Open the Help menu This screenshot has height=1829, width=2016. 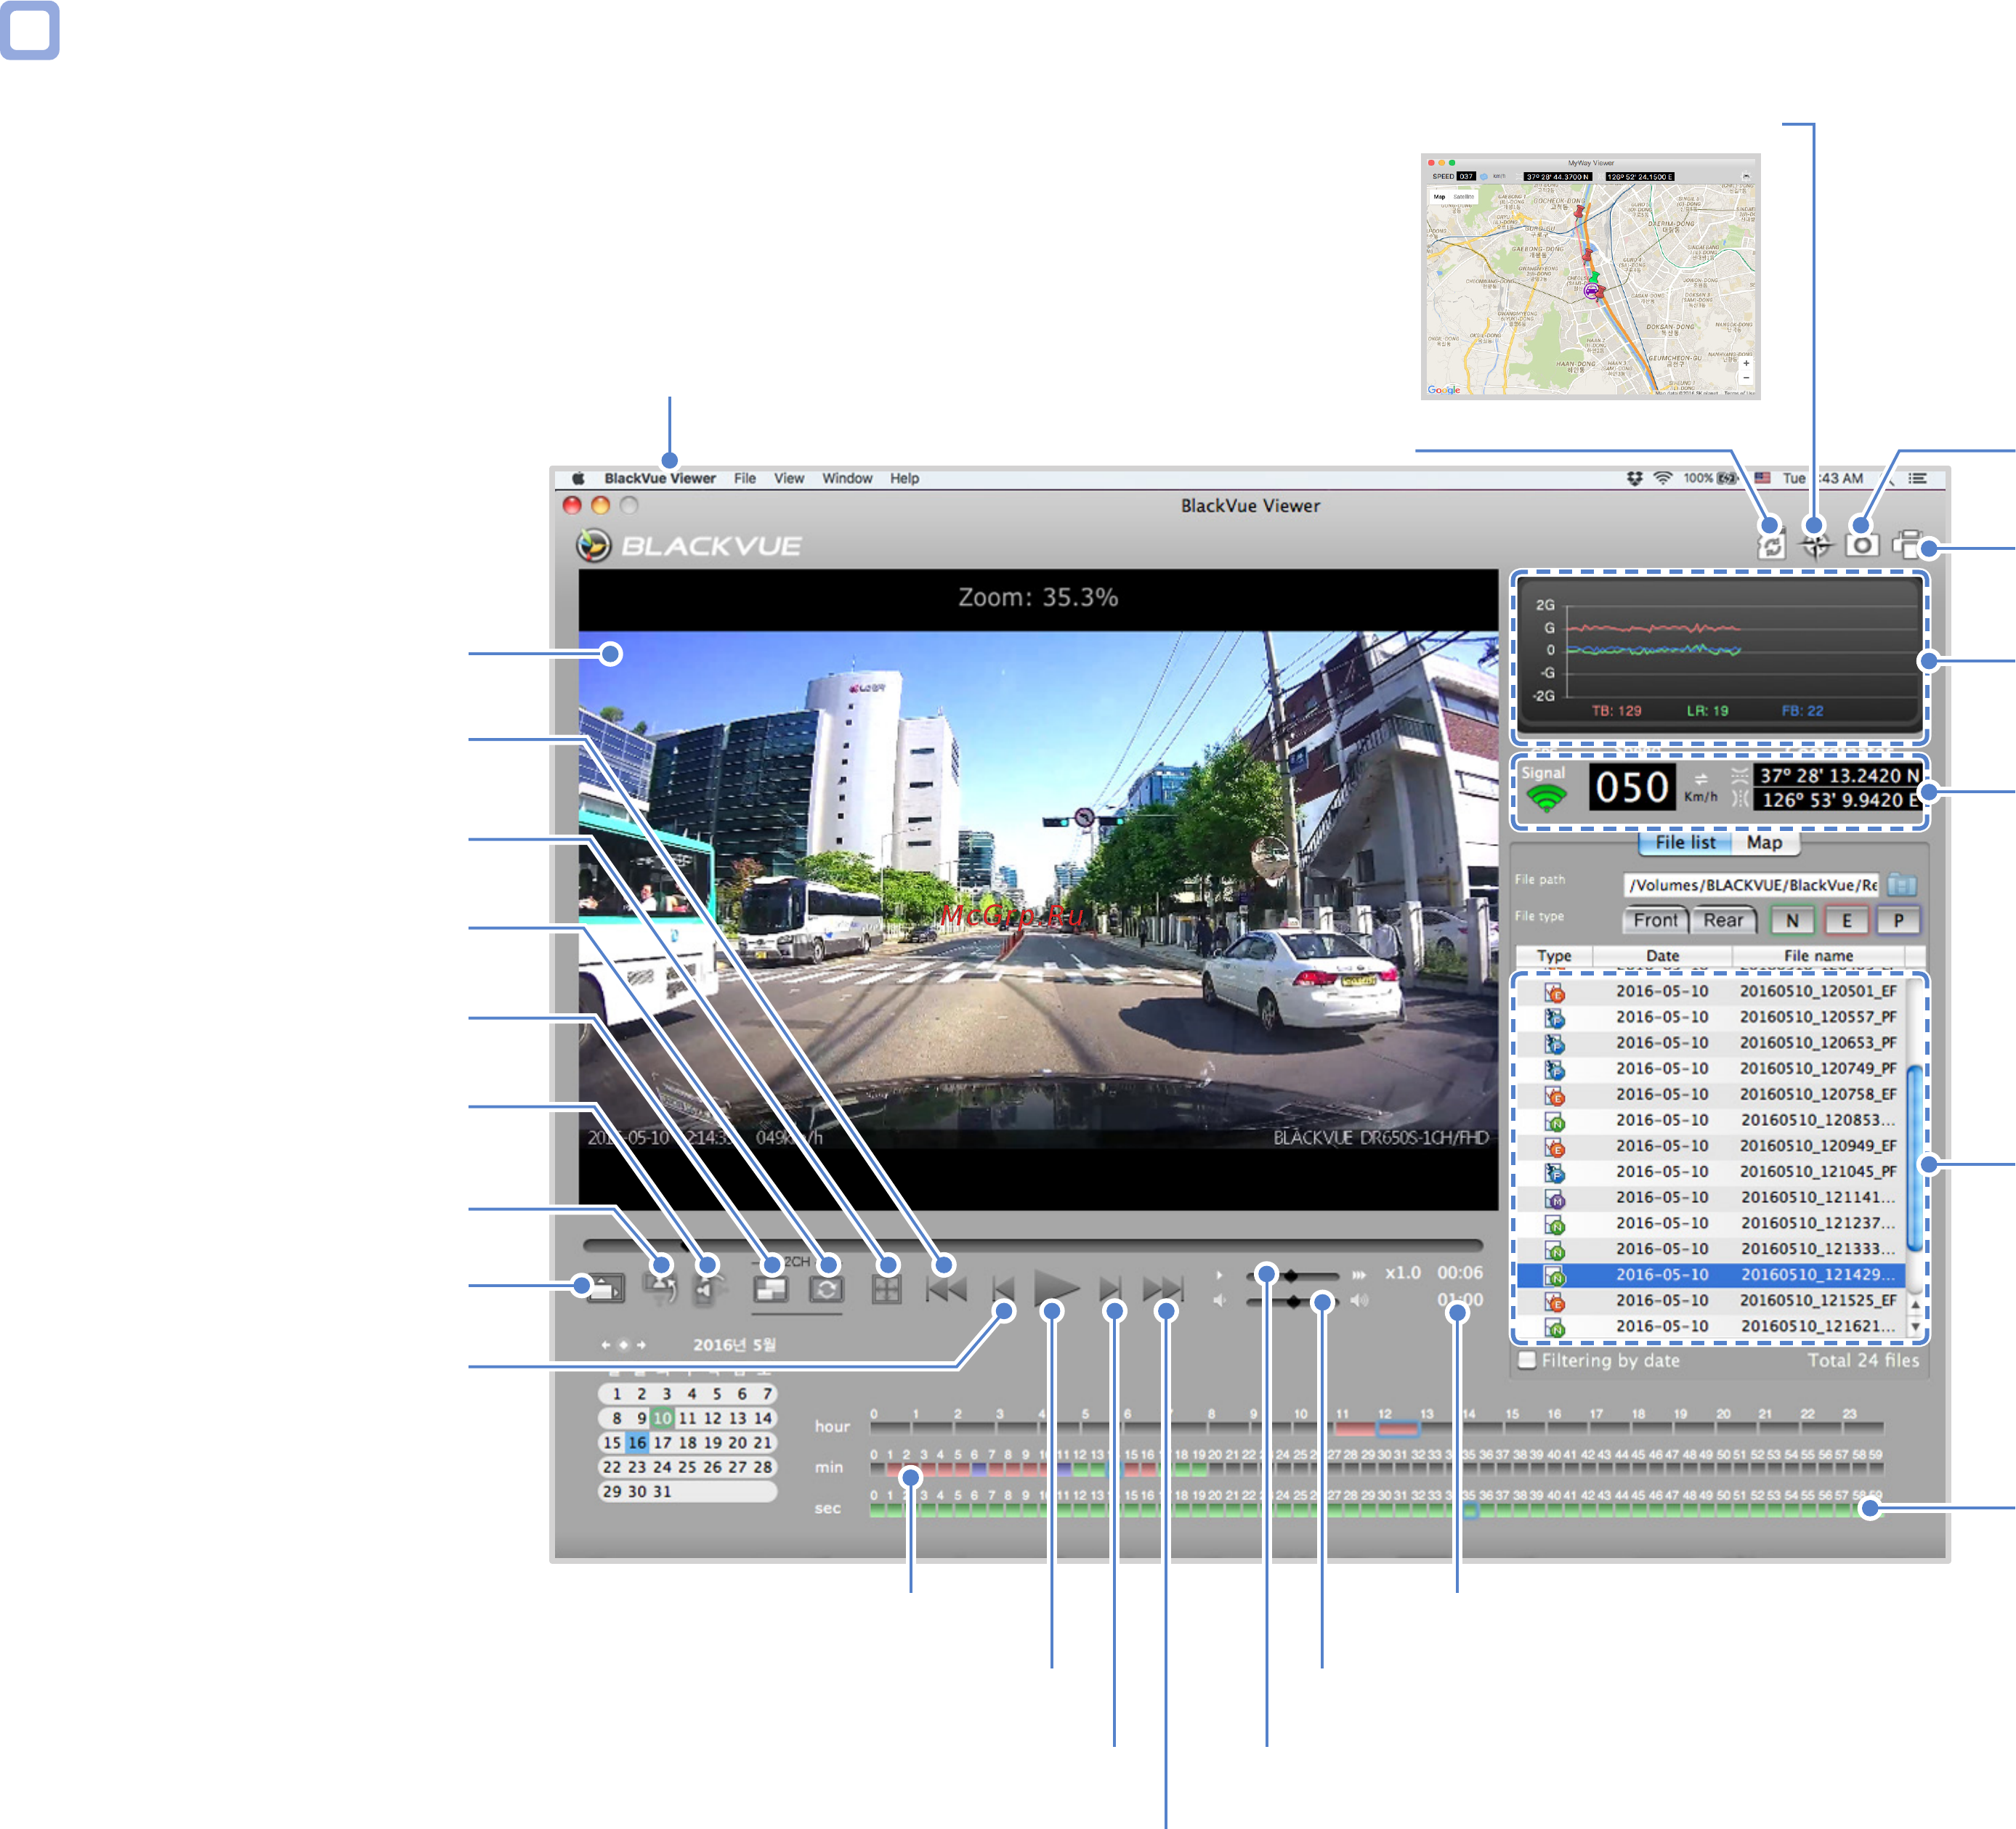[904, 478]
